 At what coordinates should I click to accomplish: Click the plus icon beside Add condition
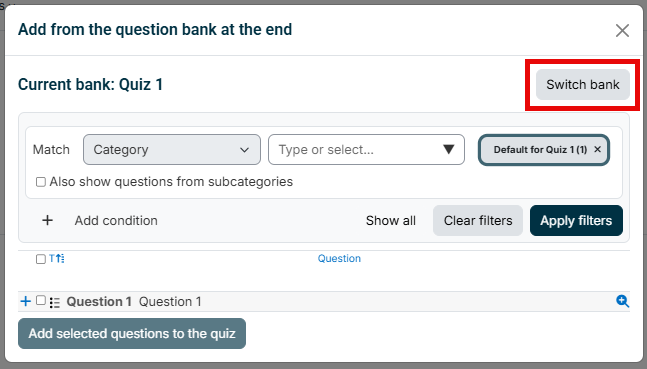pos(47,220)
